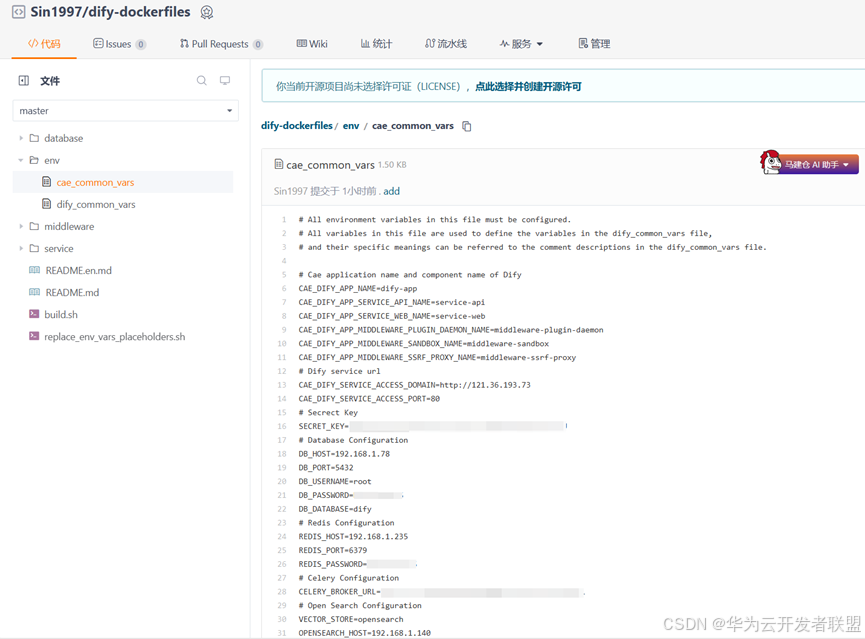Collapse the 文件 side panel icon
Viewport: 865px width, 639px height.
coord(24,81)
